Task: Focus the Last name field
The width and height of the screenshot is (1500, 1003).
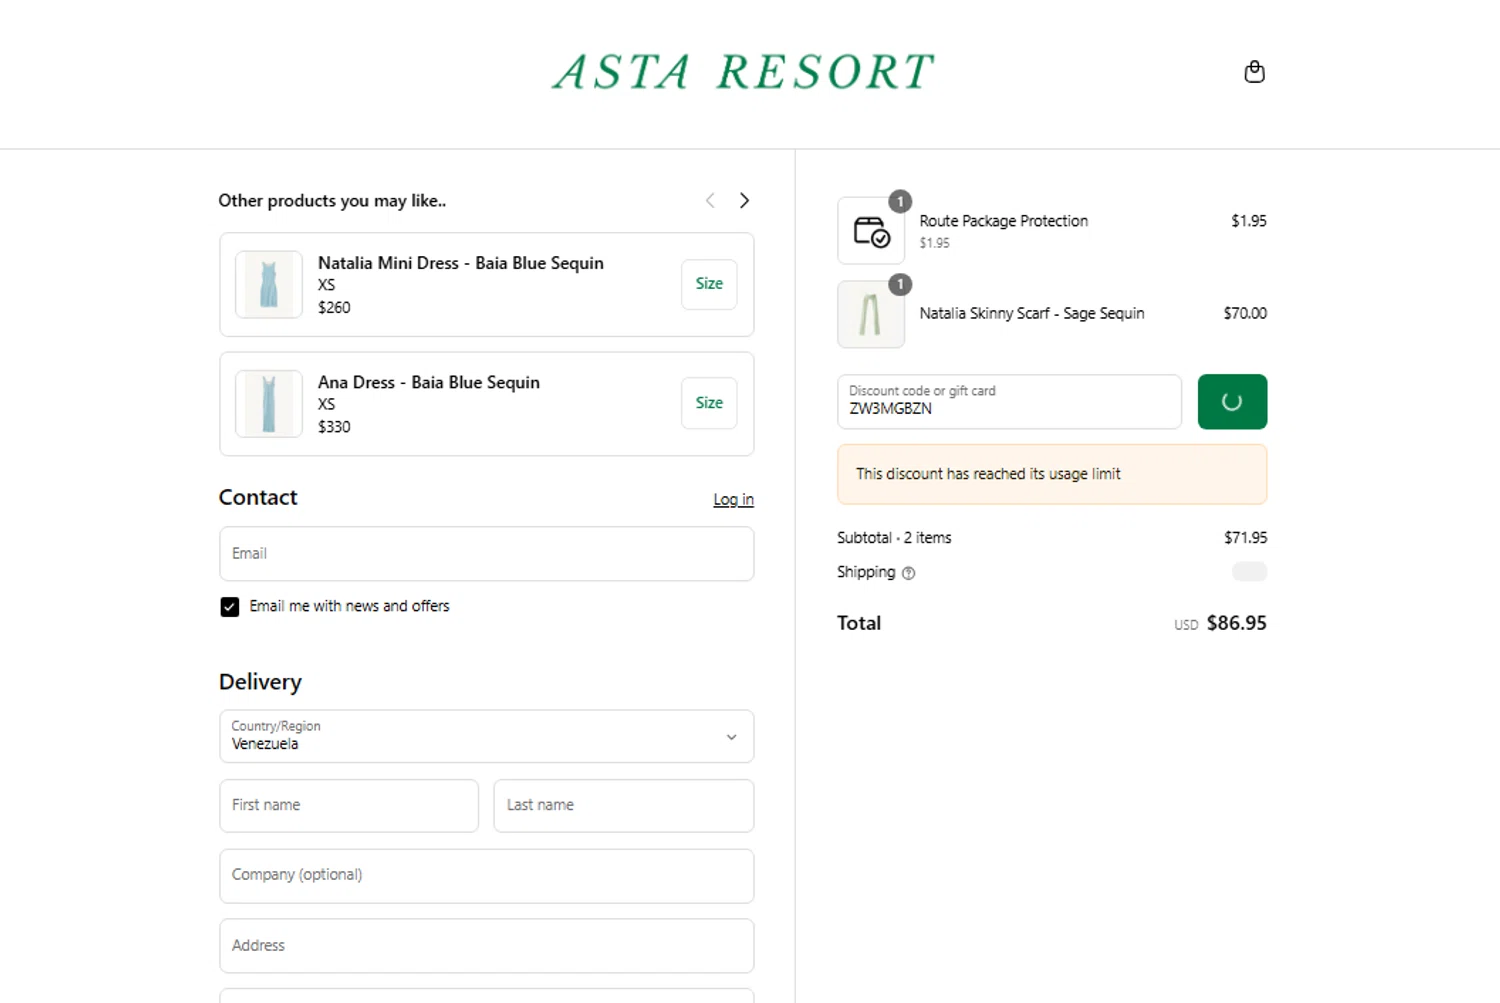Action: click(x=624, y=806)
